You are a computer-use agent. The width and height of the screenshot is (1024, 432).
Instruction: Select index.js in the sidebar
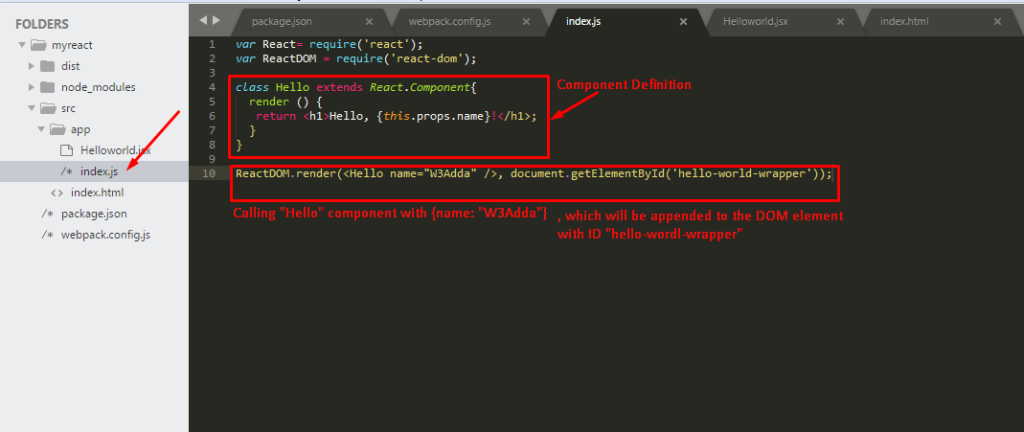click(x=99, y=172)
